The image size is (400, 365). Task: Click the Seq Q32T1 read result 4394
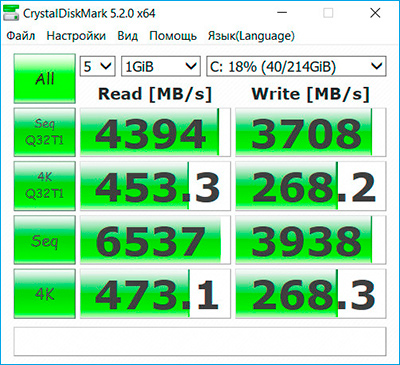click(x=155, y=132)
